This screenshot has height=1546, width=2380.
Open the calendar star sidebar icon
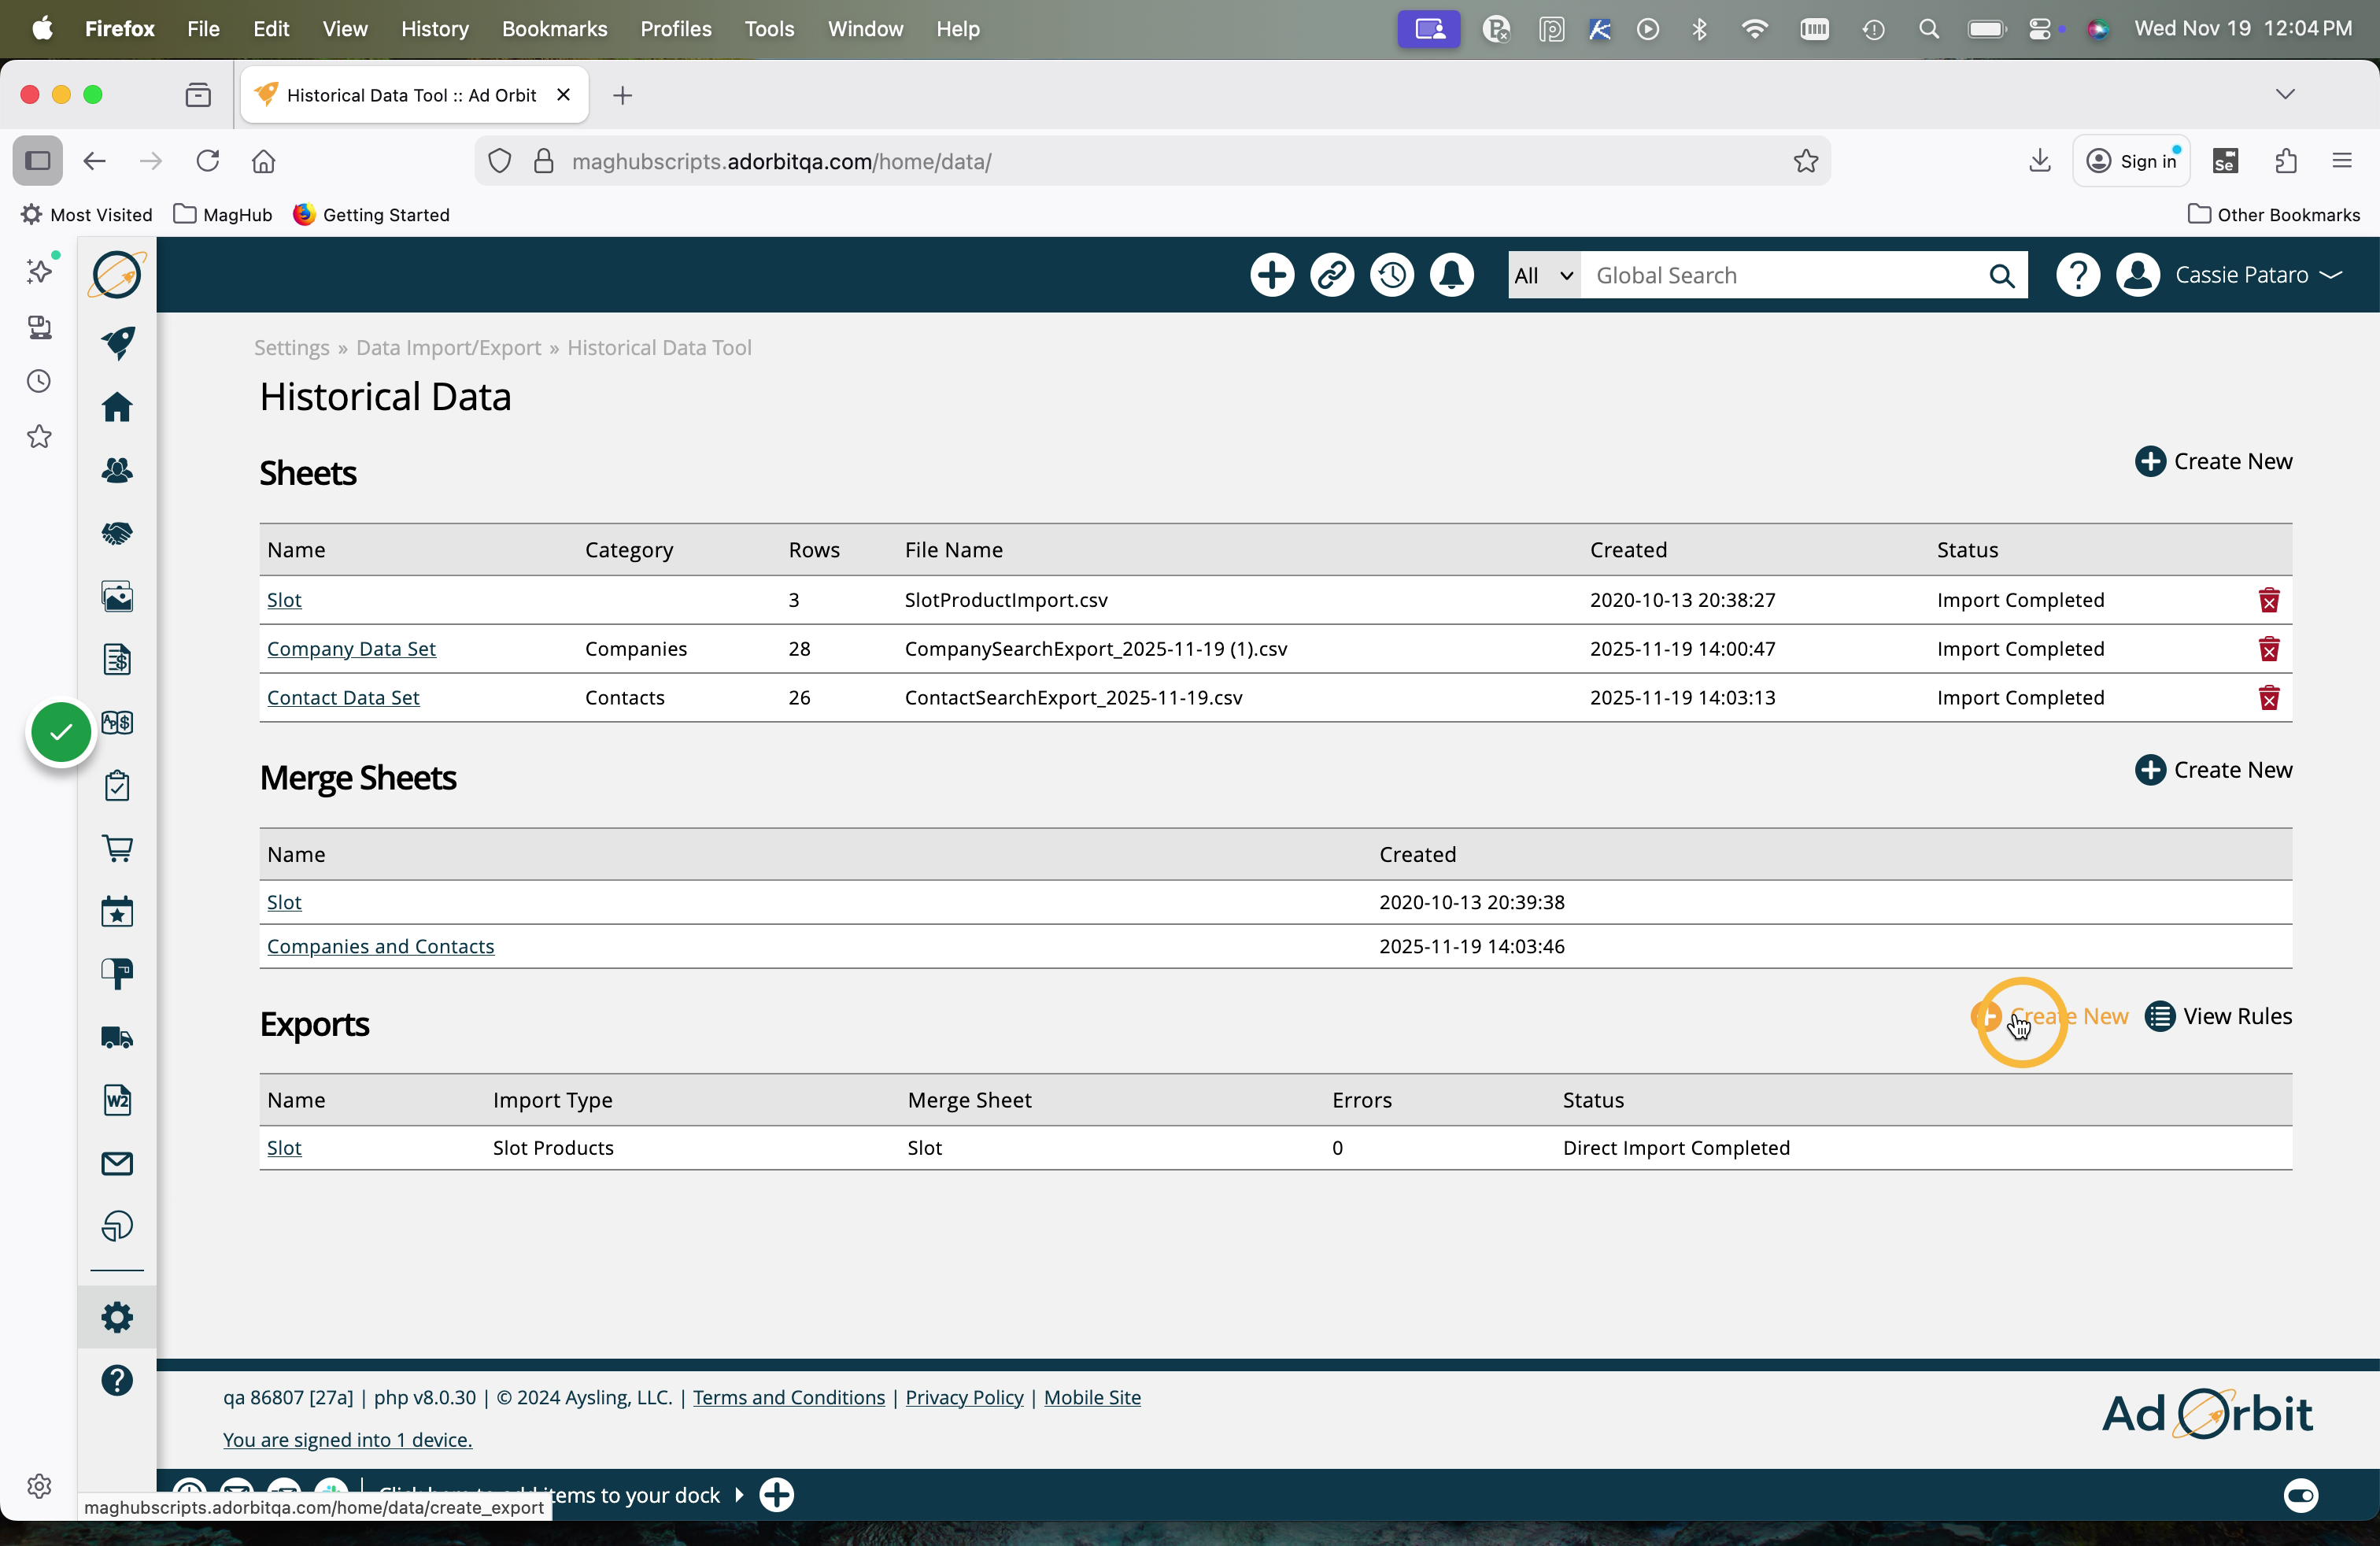tap(117, 911)
